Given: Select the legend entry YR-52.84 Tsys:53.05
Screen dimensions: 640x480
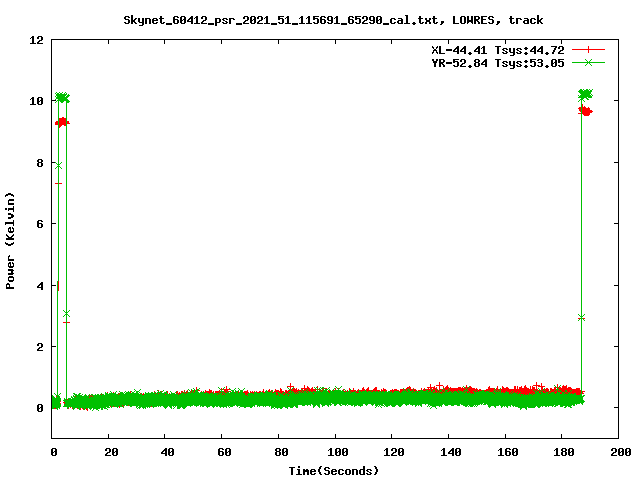Looking at the screenshot, I should click(x=498, y=63).
